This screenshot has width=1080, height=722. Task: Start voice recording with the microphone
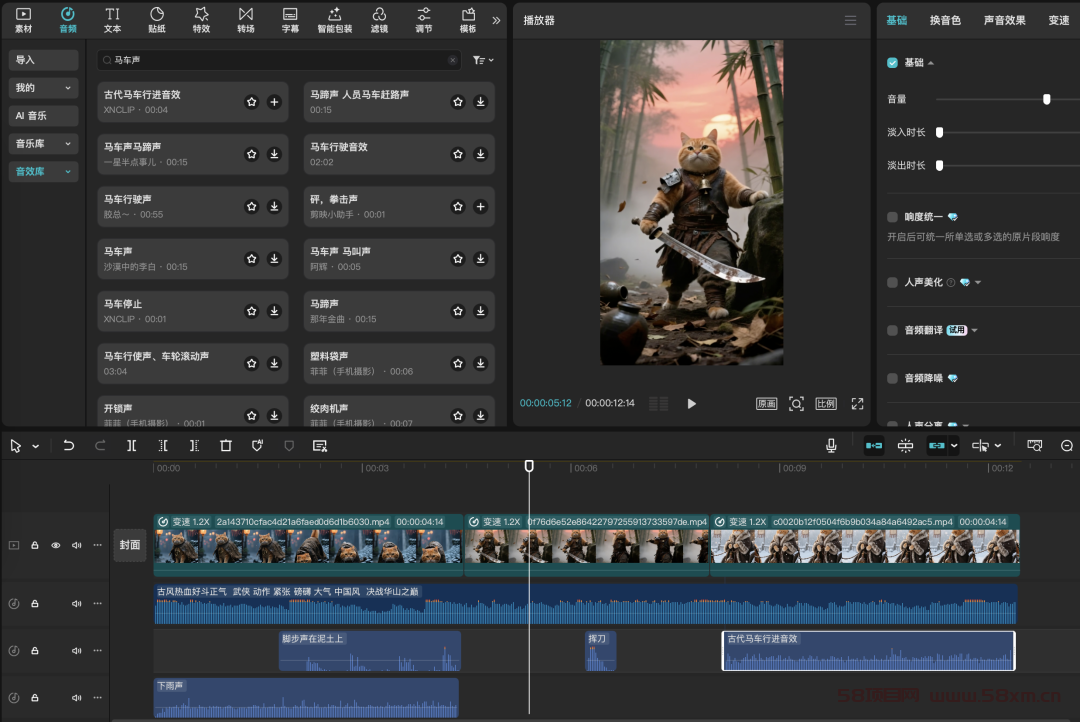pos(831,446)
